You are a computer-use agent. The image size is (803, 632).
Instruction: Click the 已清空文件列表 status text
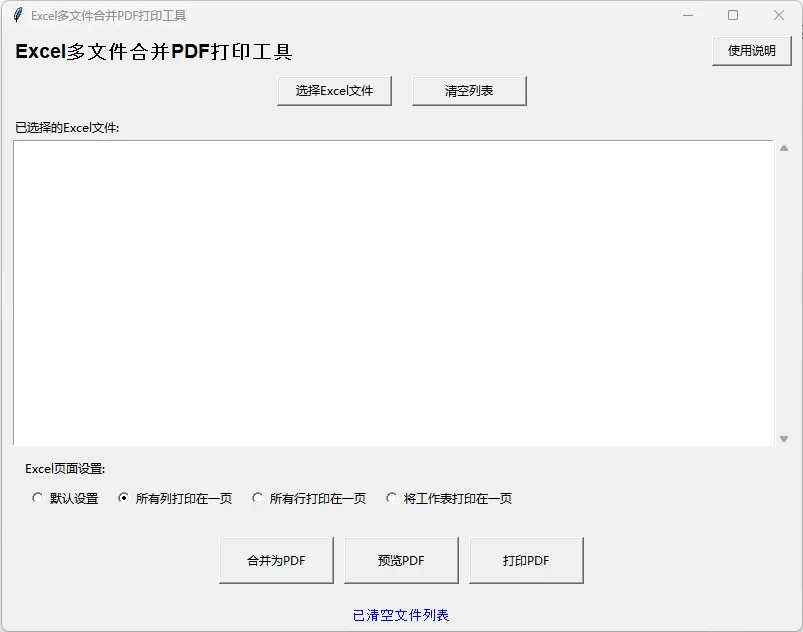401,615
